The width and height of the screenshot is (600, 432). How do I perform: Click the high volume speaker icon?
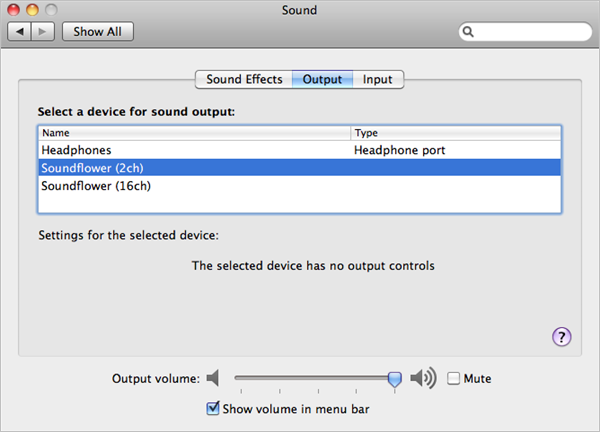[x=425, y=378]
